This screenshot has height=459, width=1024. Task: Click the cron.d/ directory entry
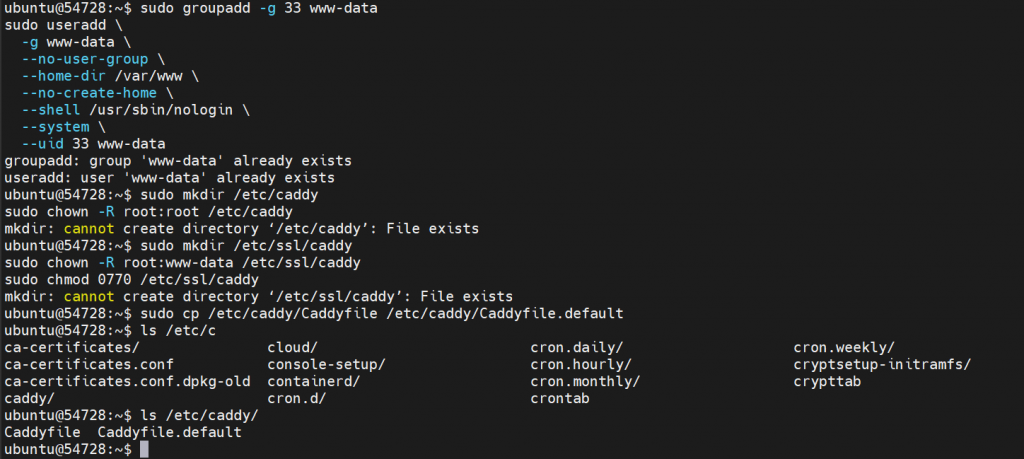pyautogui.click(x=297, y=399)
